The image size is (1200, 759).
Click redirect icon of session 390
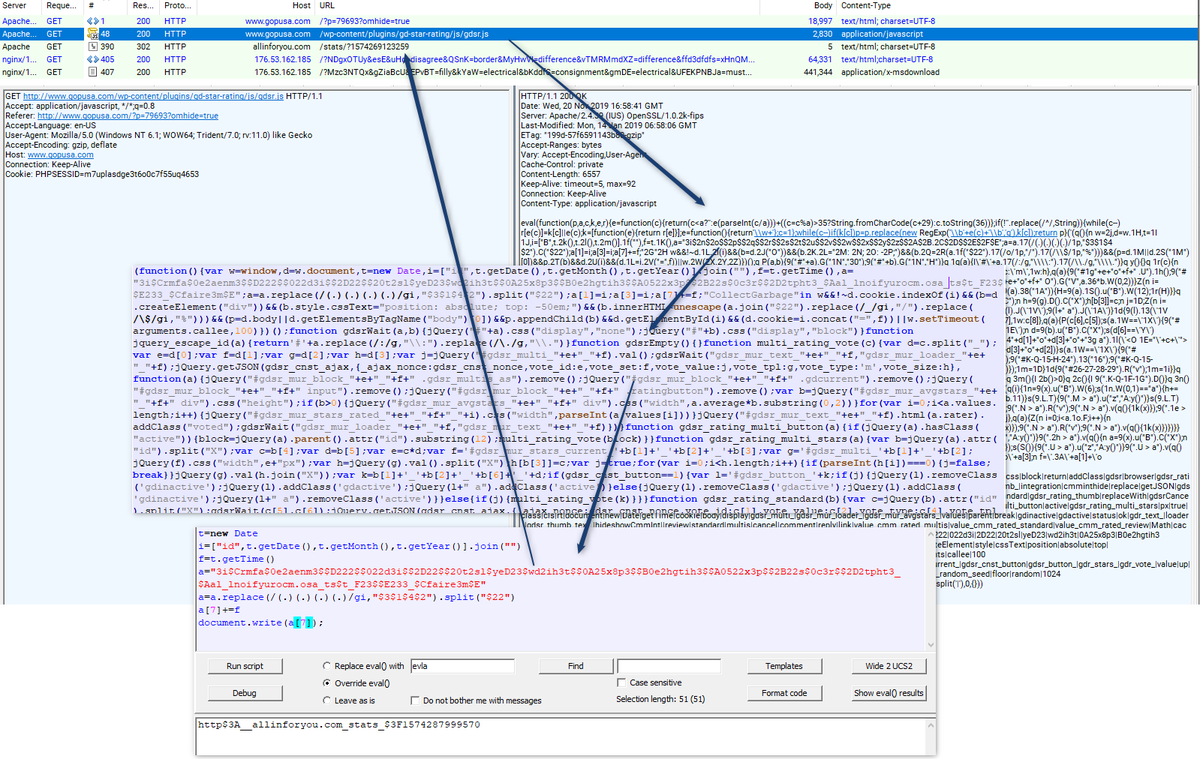click(92, 46)
